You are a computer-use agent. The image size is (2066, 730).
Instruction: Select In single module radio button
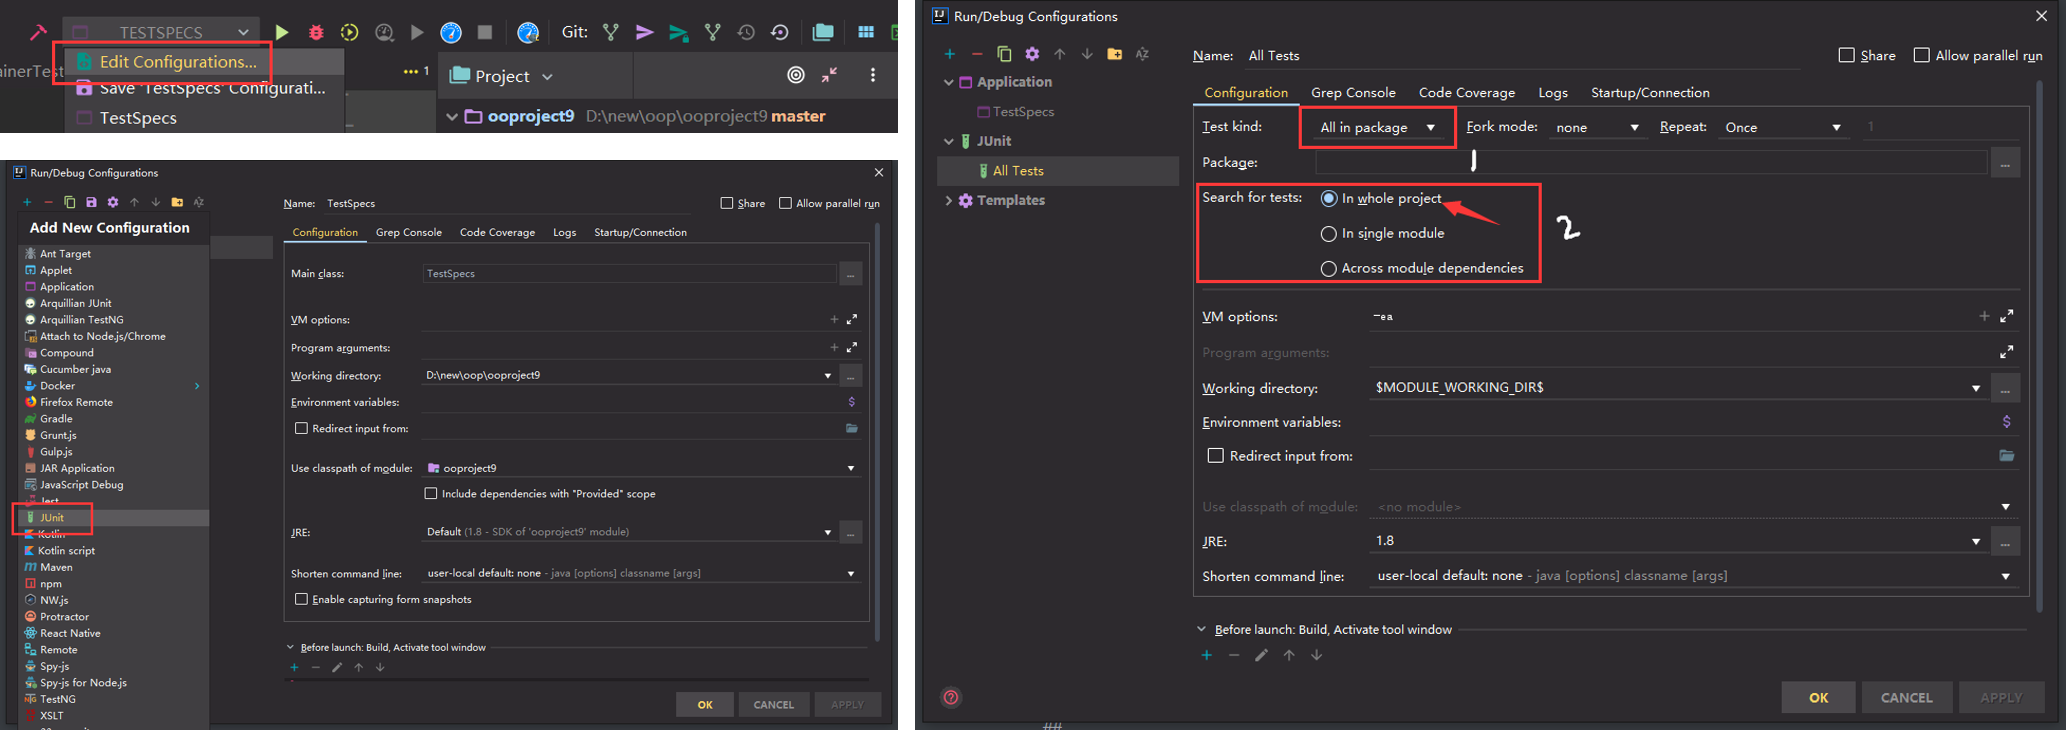tap(1329, 233)
